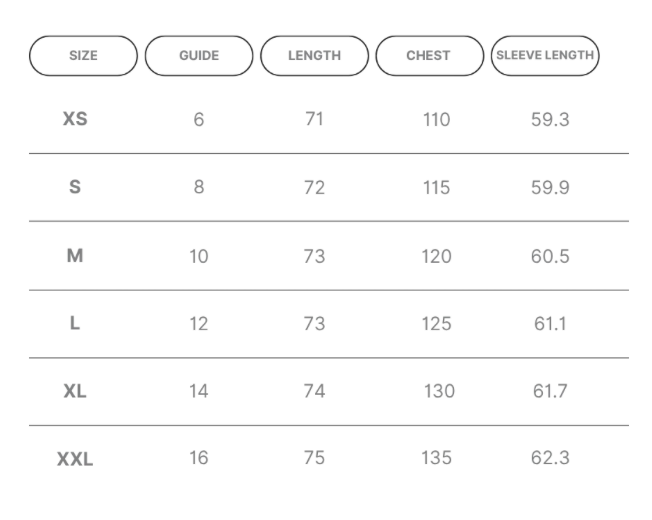Click the sleeve length value 60.5
652x520 pixels.
pyautogui.click(x=550, y=256)
